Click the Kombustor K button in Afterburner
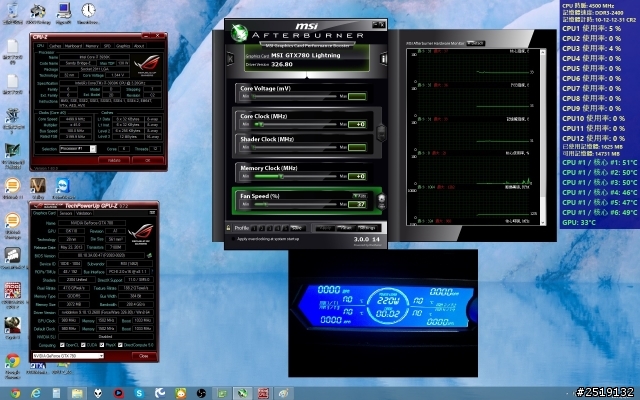This screenshot has width=640, height=400. tap(230, 59)
